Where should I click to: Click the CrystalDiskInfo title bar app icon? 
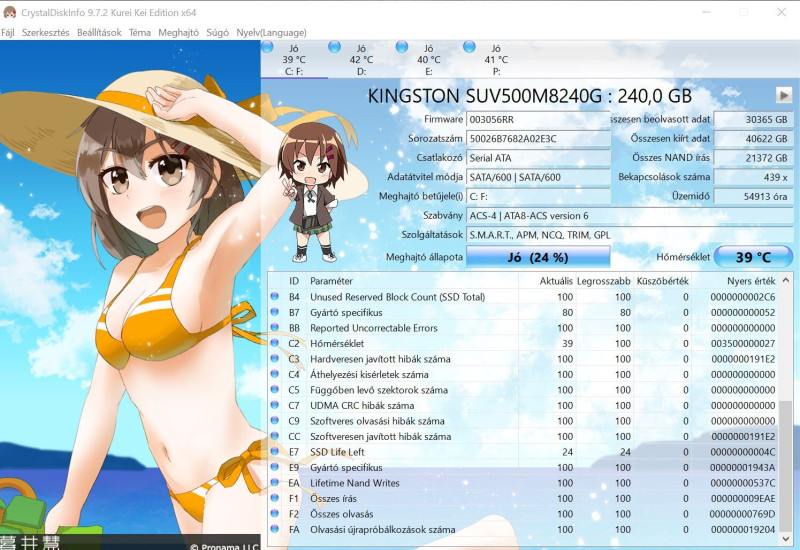(9, 12)
